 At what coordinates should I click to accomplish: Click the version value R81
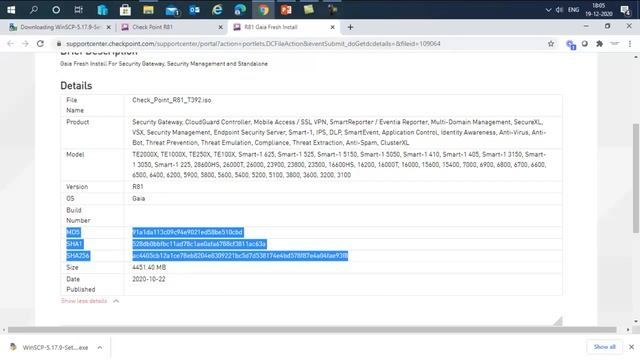click(x=138, y=187)
